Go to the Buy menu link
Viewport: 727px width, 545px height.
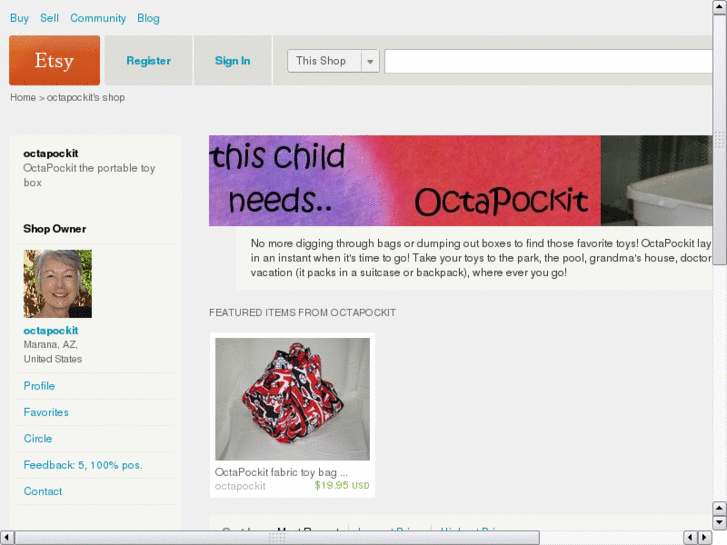pyautogui.click(x=19, y=18)
